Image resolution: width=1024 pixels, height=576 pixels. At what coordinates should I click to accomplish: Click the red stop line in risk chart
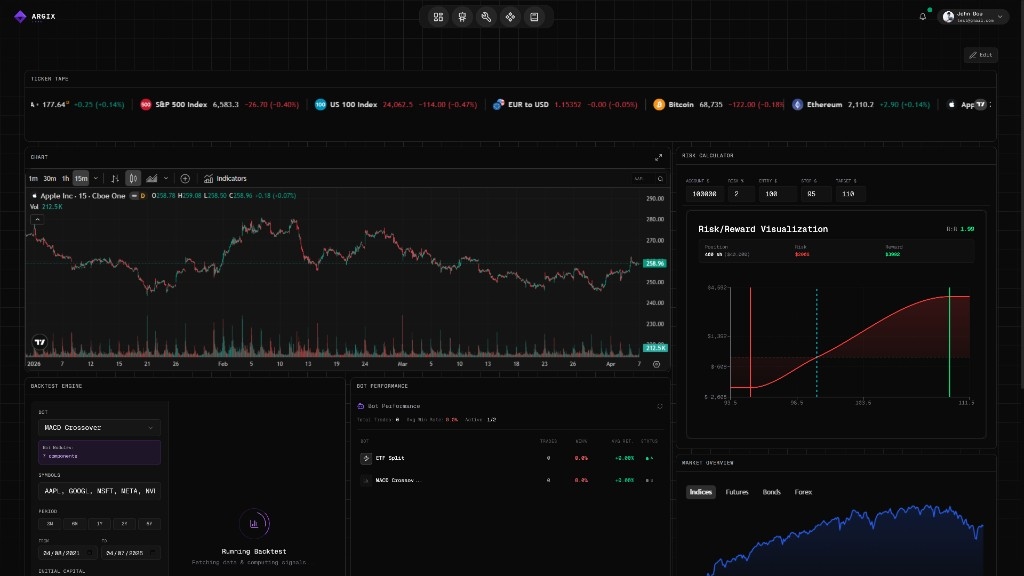point(750,342)
